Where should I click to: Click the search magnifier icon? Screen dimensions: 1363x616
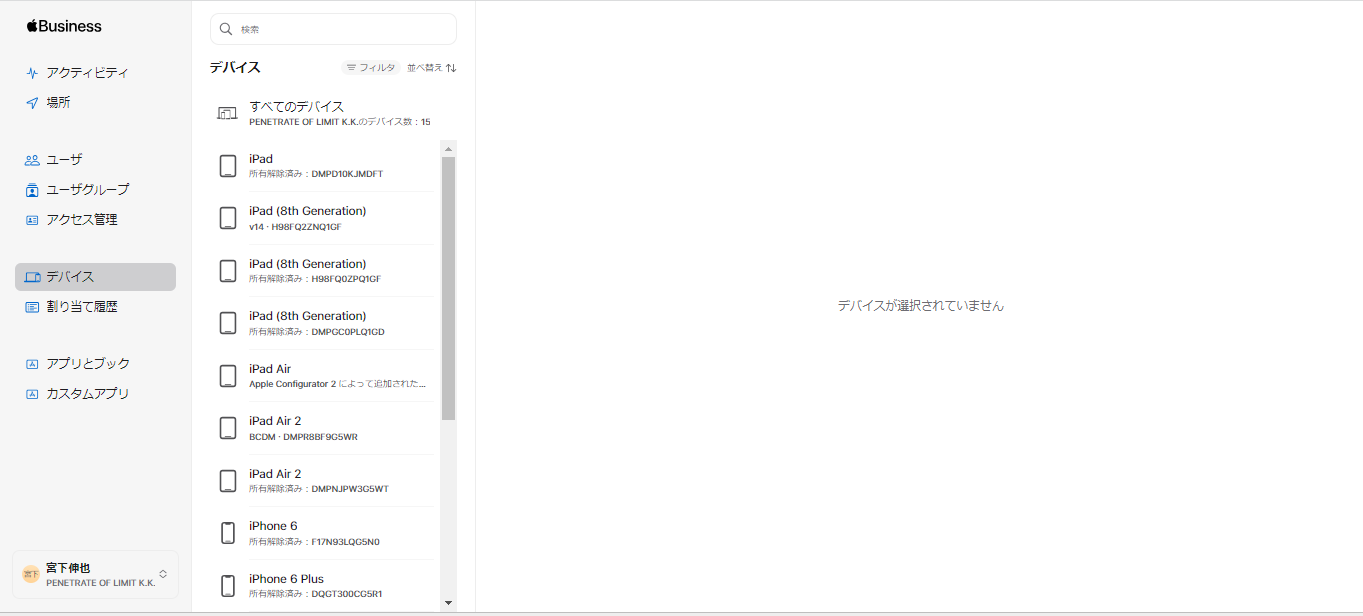[226, 29]
